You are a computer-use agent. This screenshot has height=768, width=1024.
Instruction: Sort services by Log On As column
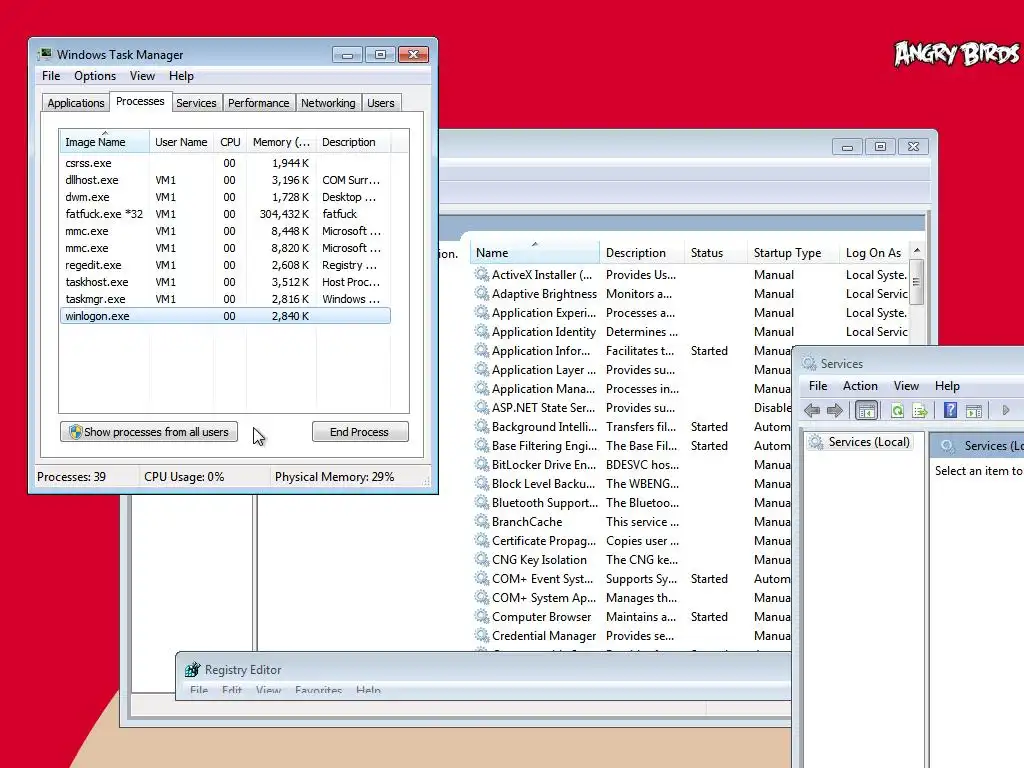874,253
